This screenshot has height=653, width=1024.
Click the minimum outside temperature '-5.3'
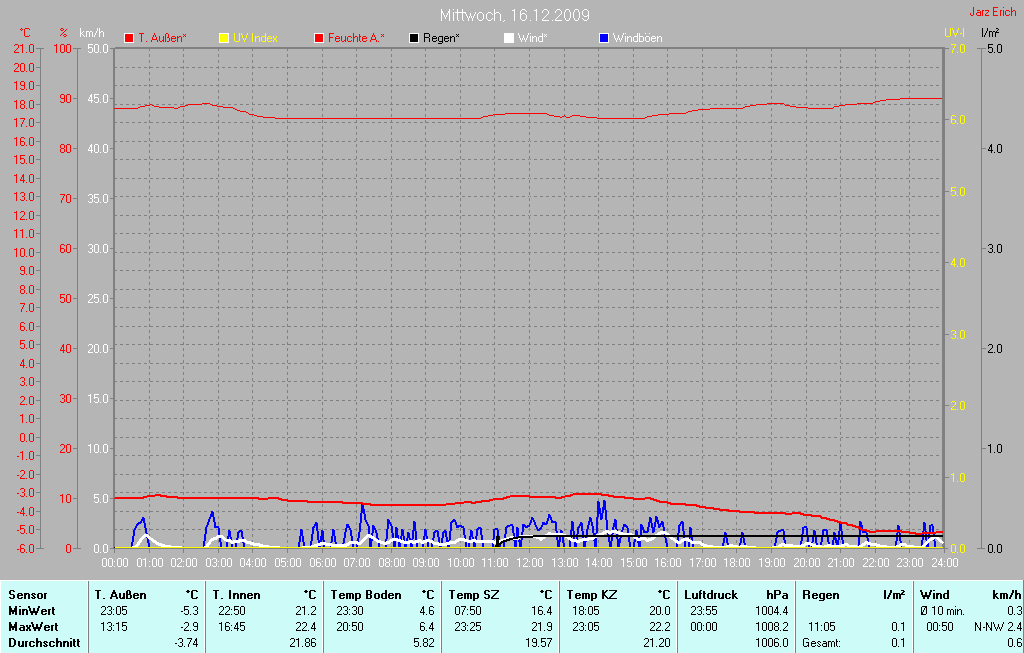pos(190,611)
